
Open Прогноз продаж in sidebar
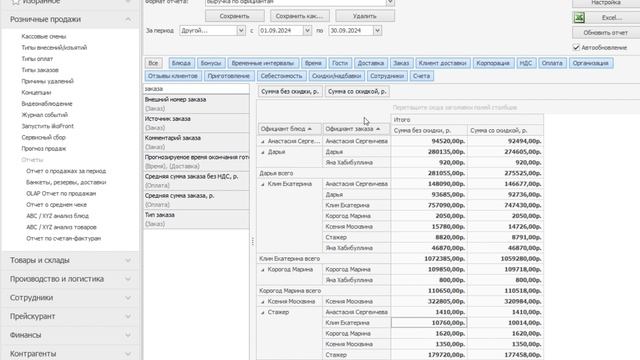[44, 149]
